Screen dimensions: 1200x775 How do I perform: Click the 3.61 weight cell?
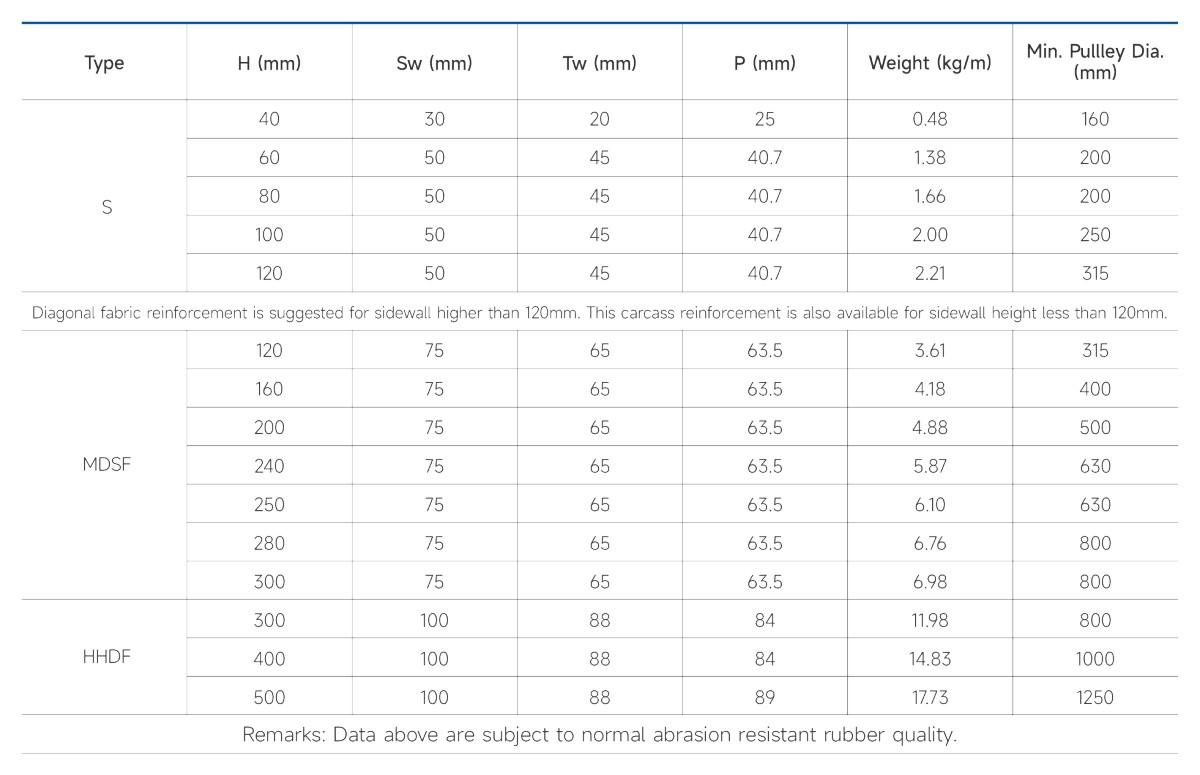pyautogui.click(x=930, y=351)
